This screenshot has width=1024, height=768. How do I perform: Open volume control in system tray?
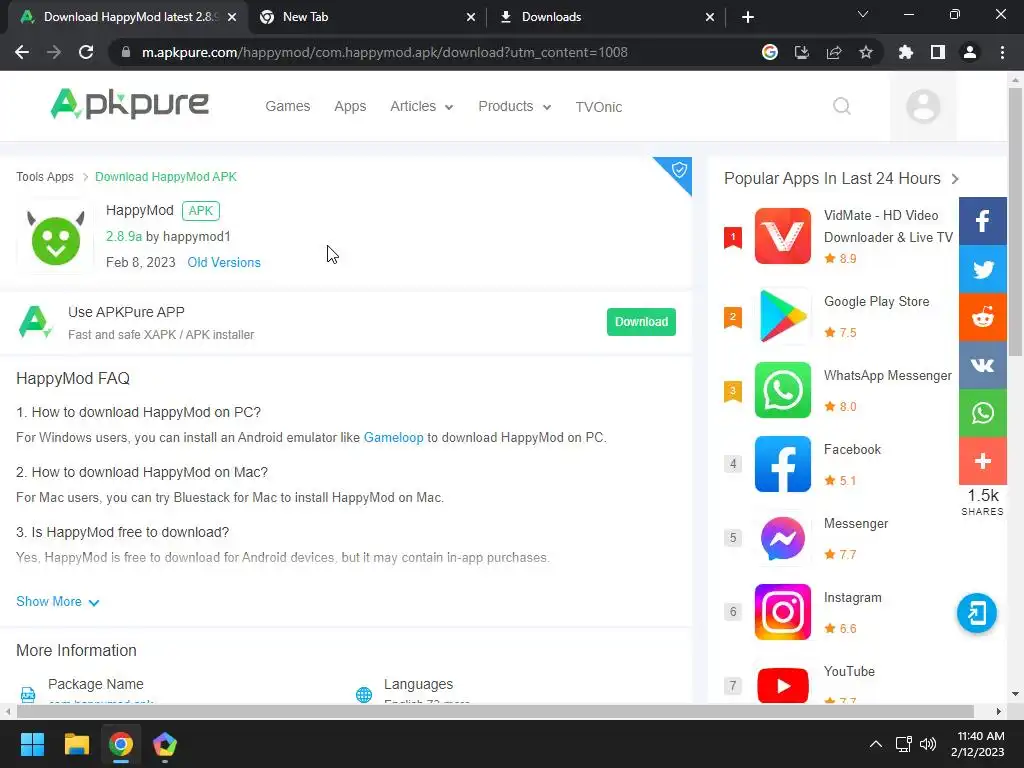point(927,744)
